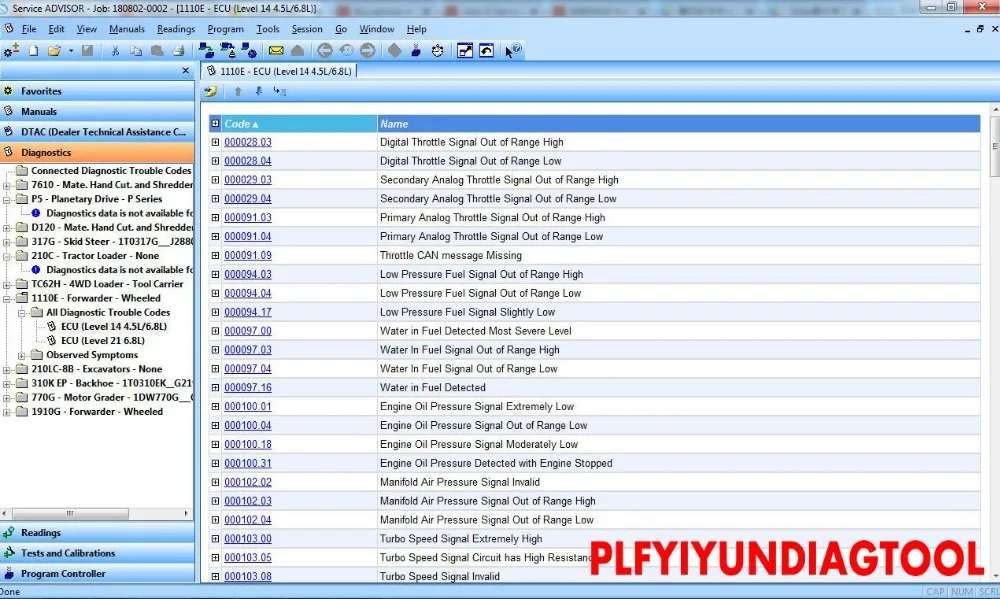Click the Print toolbar icon
The width and height of the screenshot is (1000, 599).
pyautogui.click(x=178, y=51)
